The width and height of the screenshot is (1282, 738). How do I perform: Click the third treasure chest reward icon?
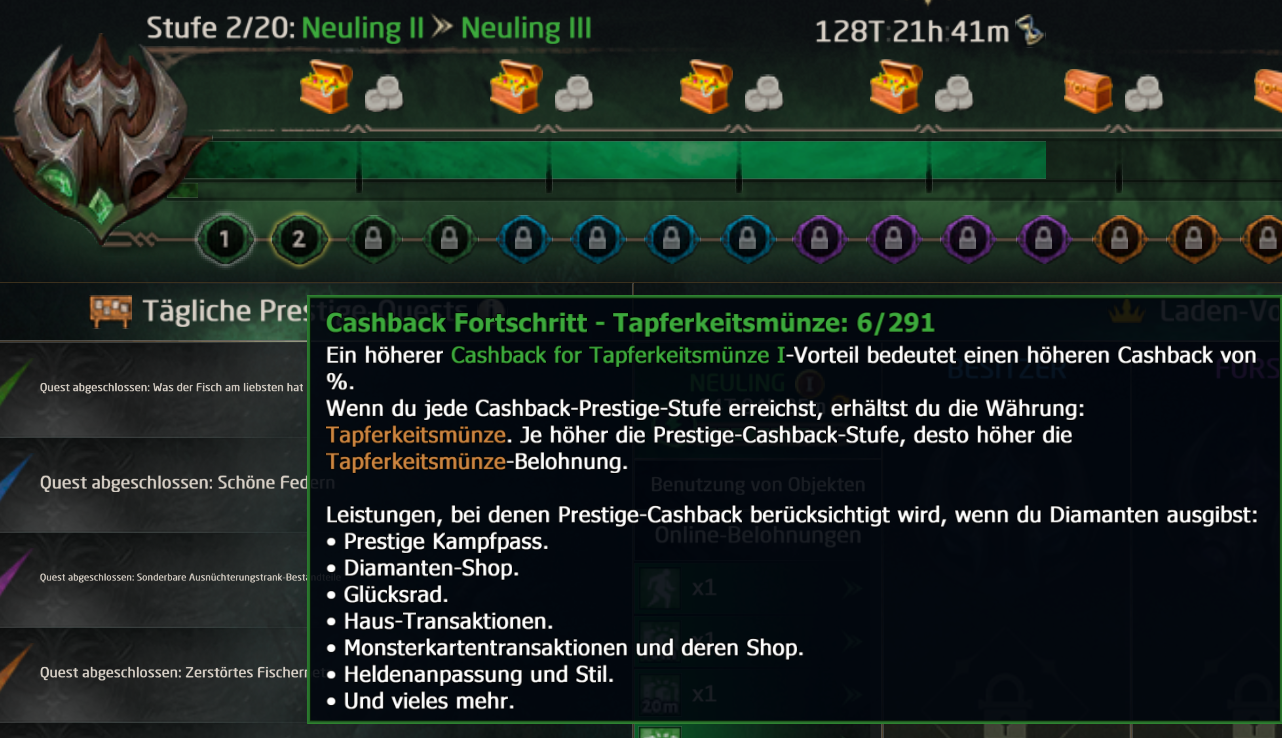point(706,87)
